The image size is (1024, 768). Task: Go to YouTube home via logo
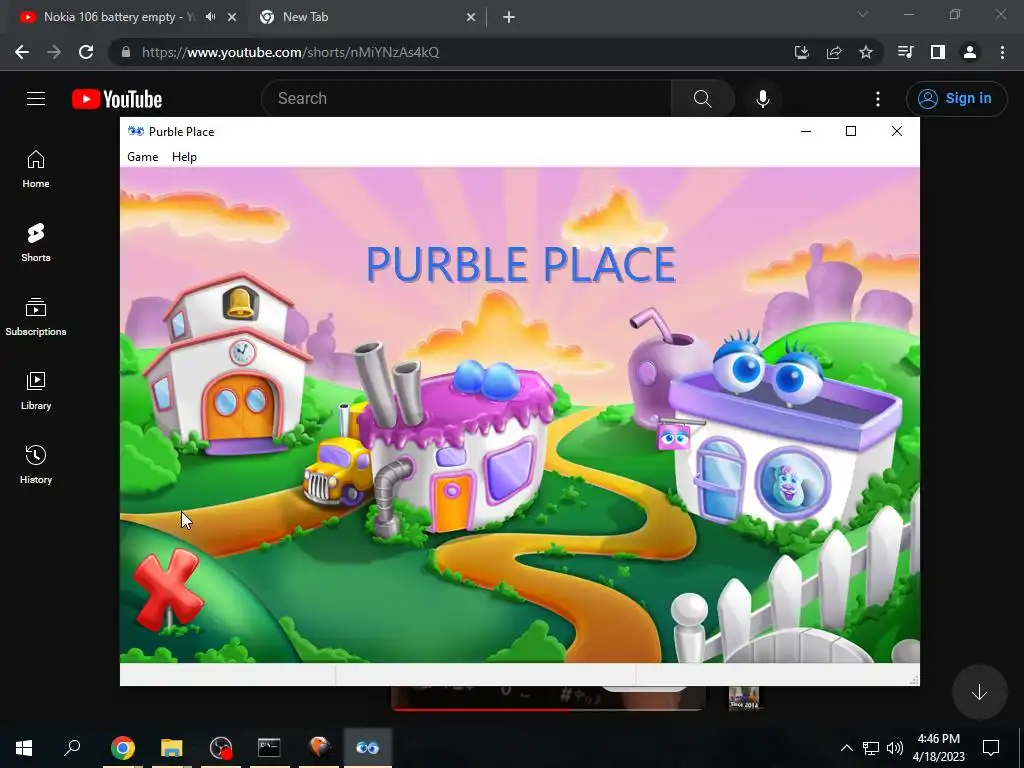[117, 99]
